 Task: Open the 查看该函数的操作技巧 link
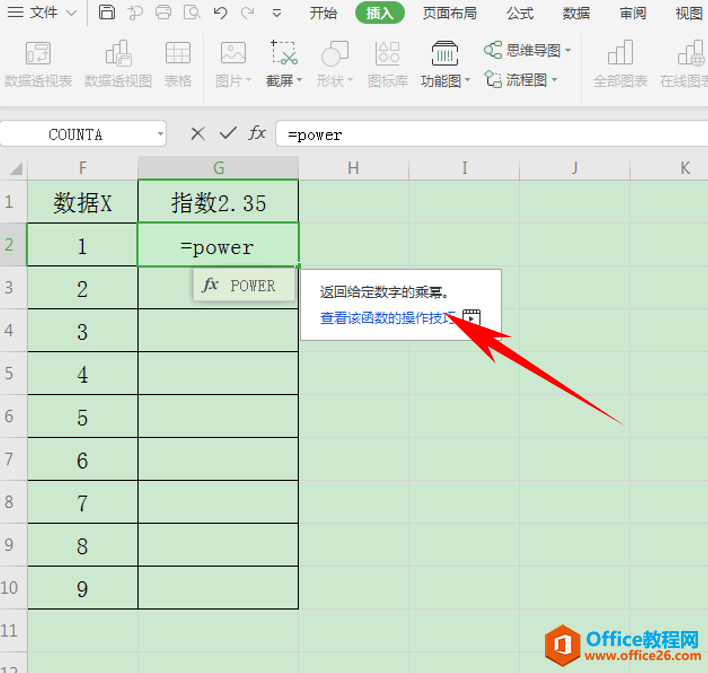pyautogui.click(x=388, y=318)
